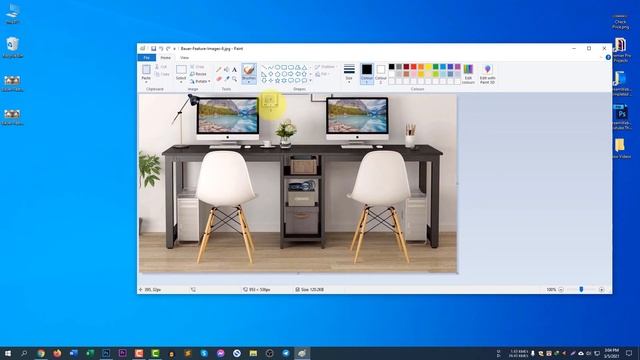Open Telegram from the taskbar
640x360 pixels.
286,353
